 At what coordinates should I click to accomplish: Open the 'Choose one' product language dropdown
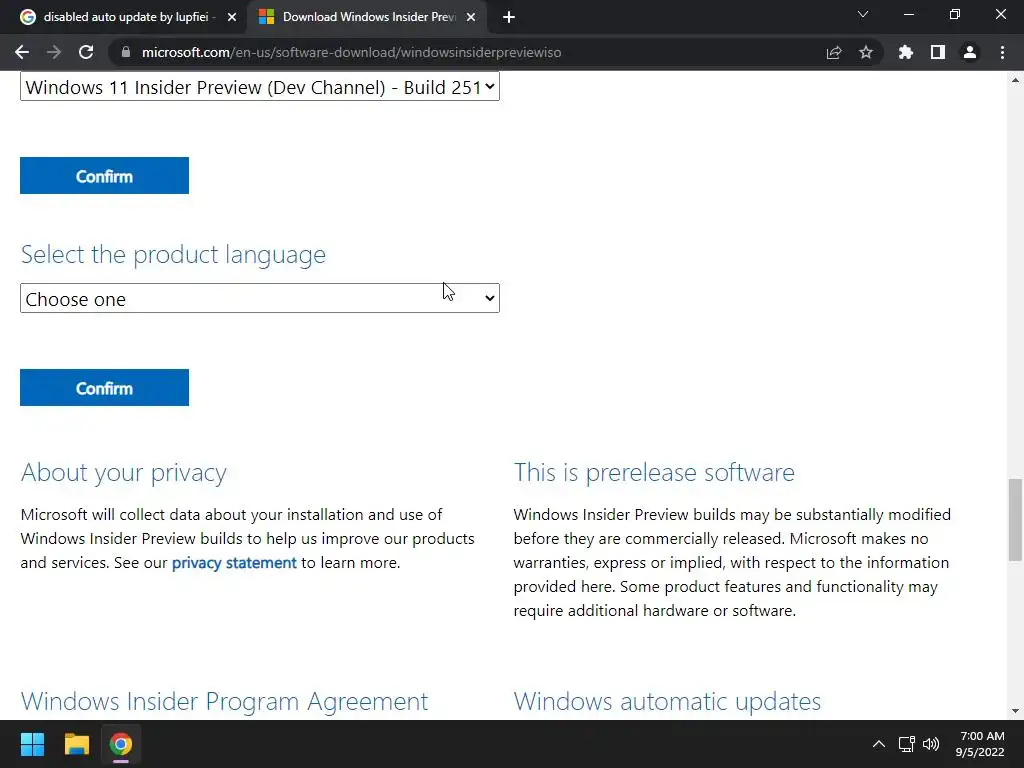(260, 298)
